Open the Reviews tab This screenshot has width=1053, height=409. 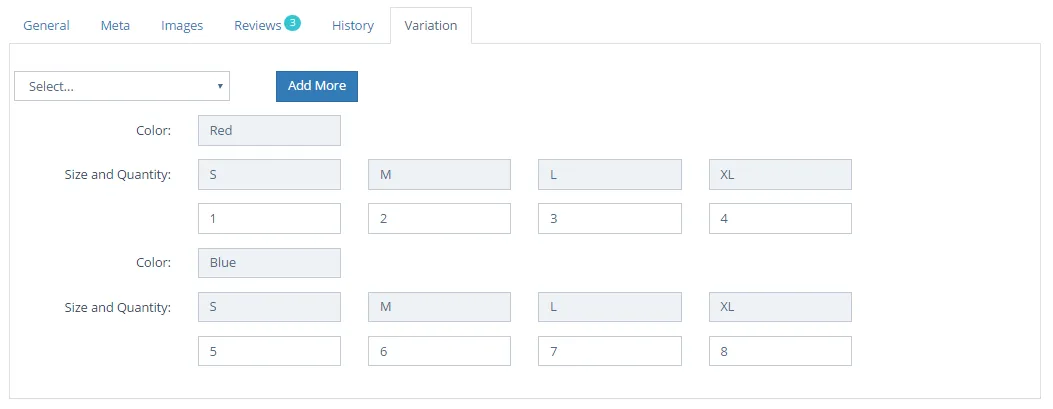pyautogui.click(x=258, y=26)
